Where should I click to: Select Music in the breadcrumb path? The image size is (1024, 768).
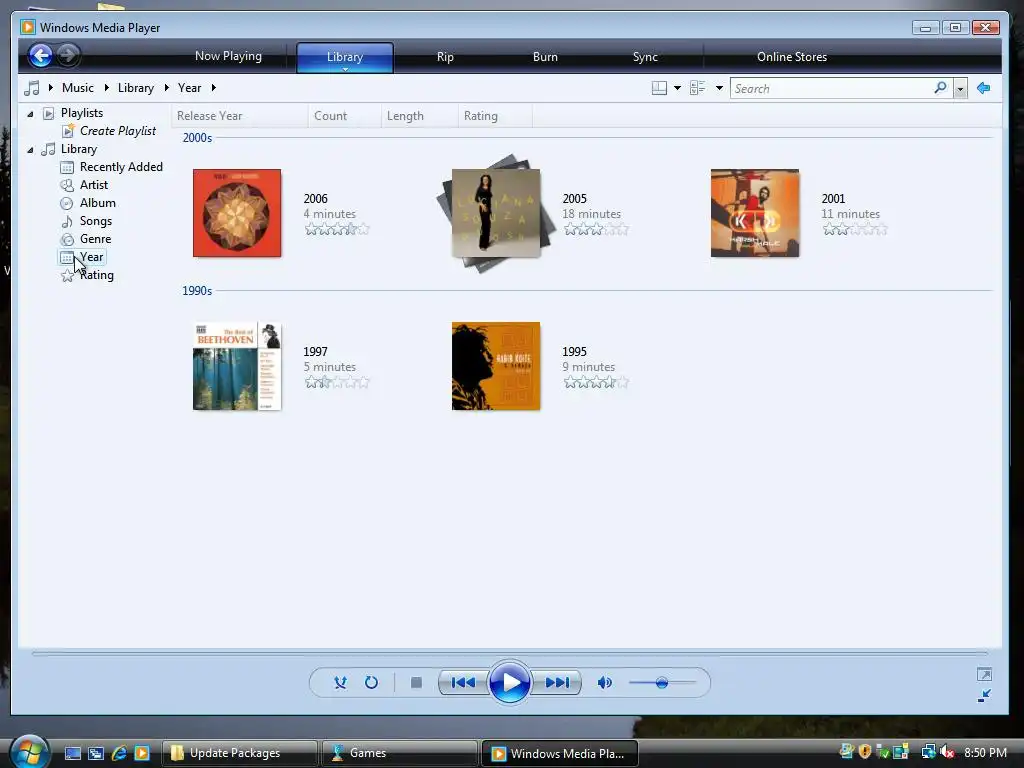78,88
